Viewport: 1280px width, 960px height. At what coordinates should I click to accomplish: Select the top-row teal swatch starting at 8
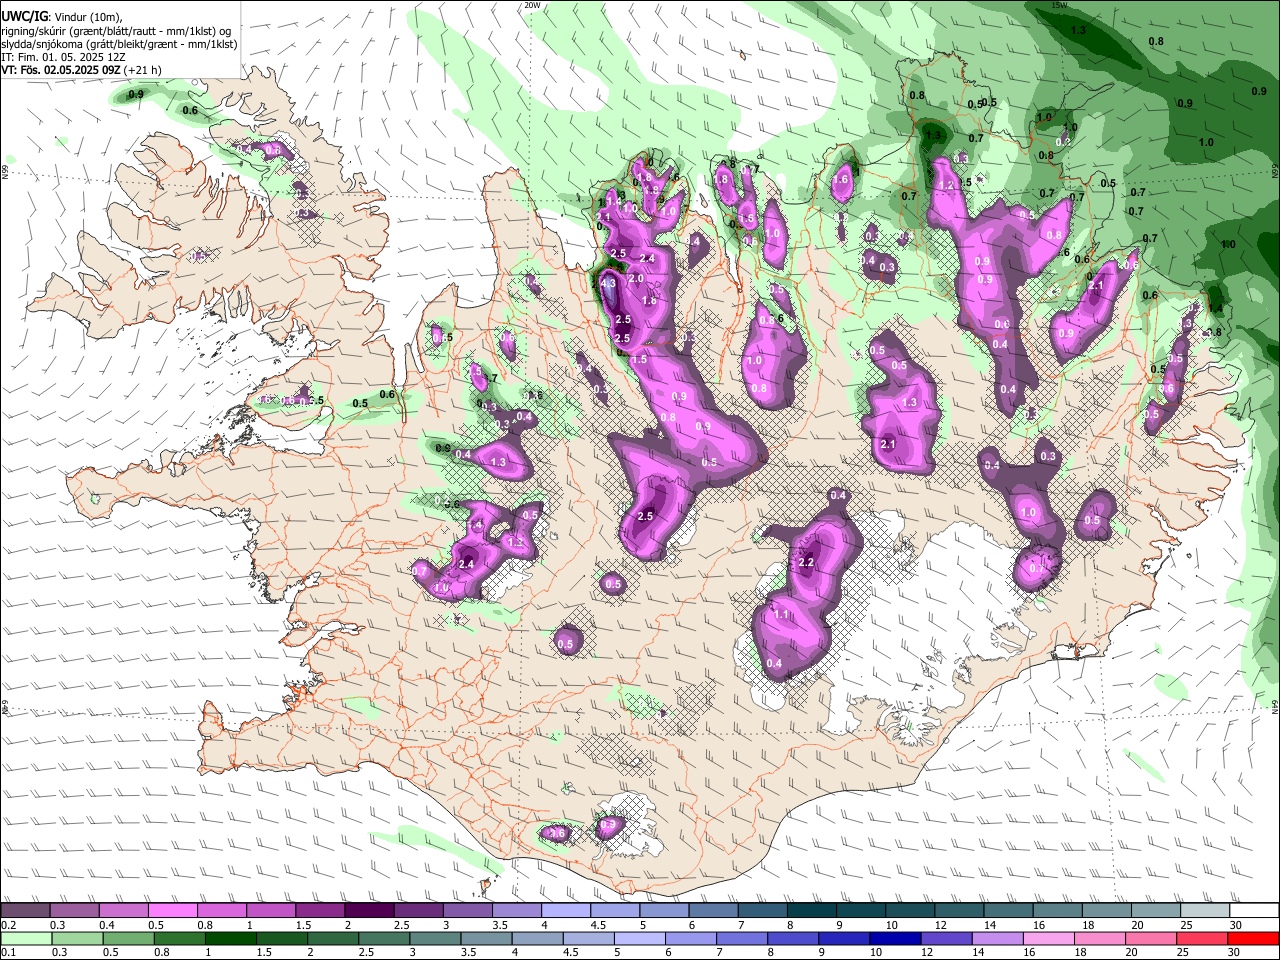(812, 911)
